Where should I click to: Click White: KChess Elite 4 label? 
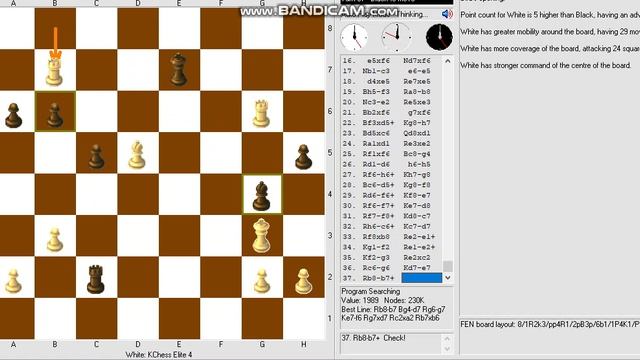tap(158, 355)
